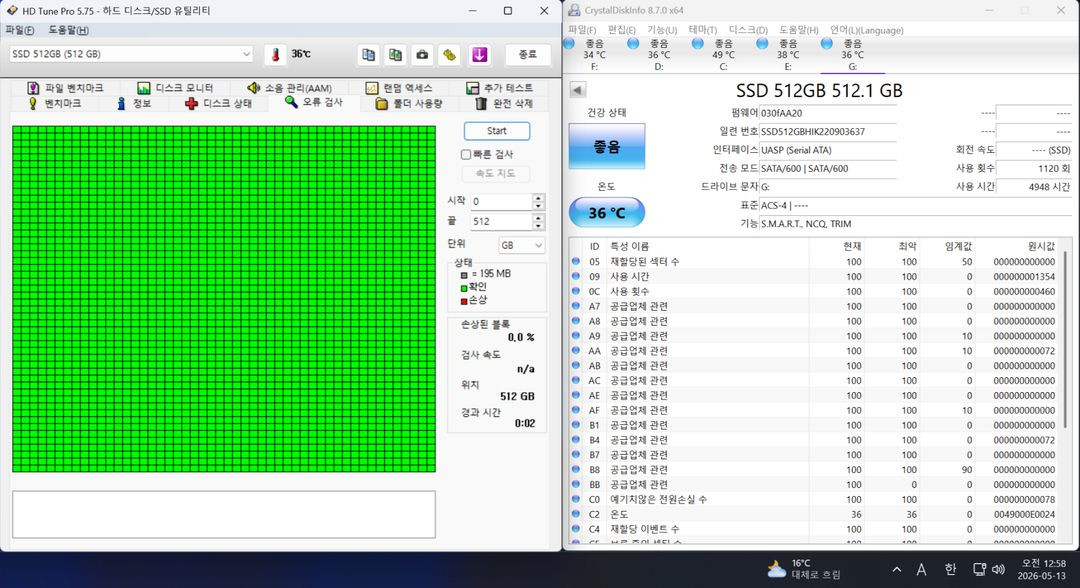Screen dimensions: 1080x588
Task: Click the copy screenshot to clipboard icon
Action: pos(395,54)
